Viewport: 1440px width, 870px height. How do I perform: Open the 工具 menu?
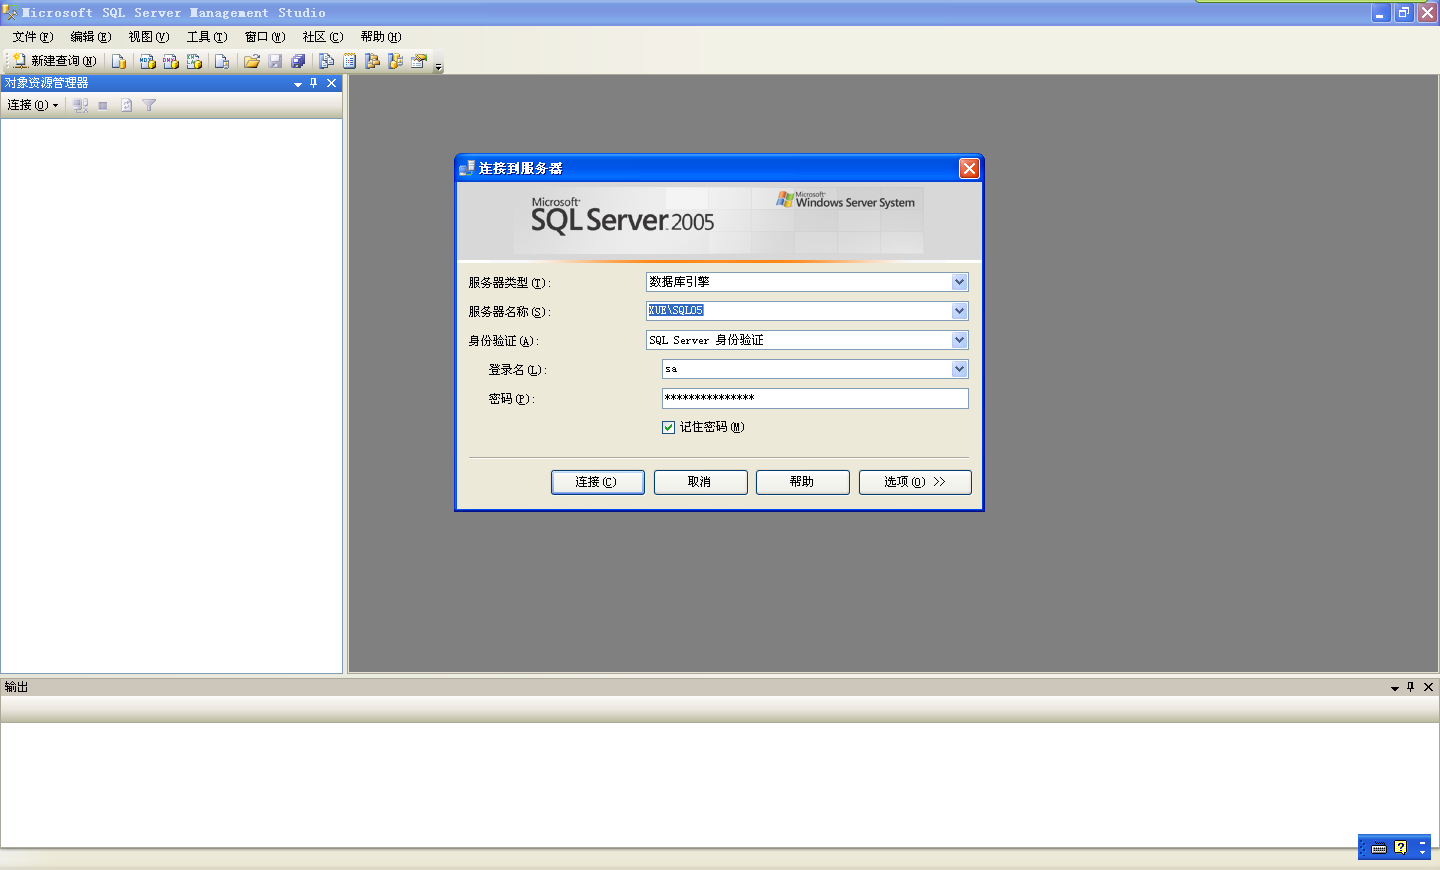207,37
